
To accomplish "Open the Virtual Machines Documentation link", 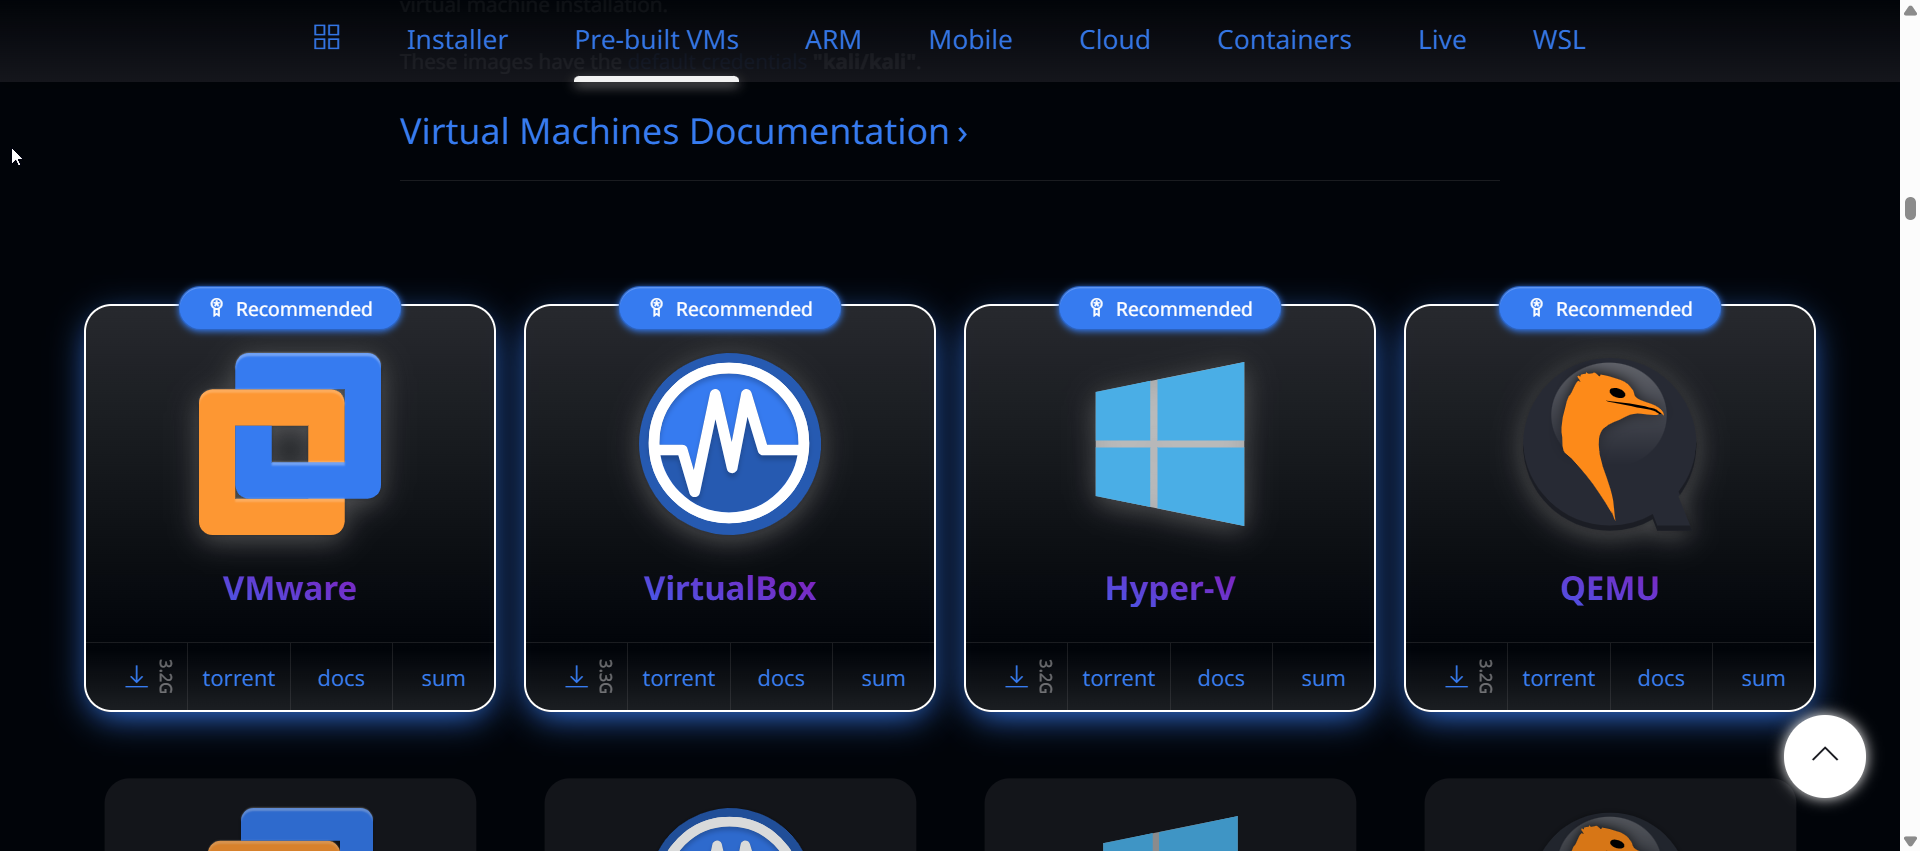I will 684,132.
